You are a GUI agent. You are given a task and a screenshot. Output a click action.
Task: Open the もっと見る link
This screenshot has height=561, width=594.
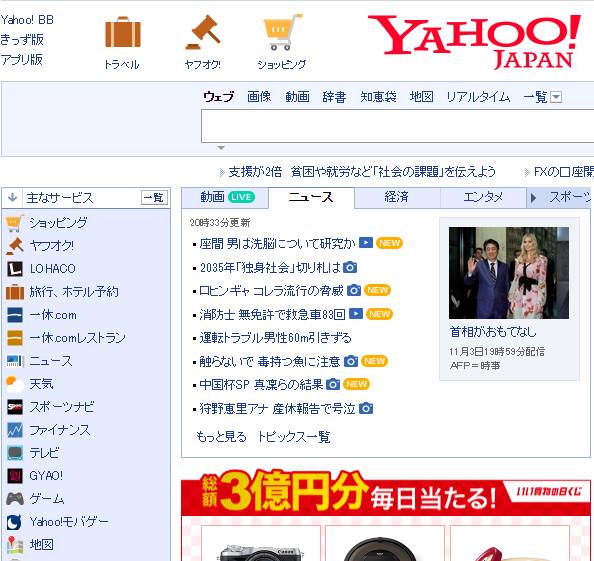(x=221, y=437)
